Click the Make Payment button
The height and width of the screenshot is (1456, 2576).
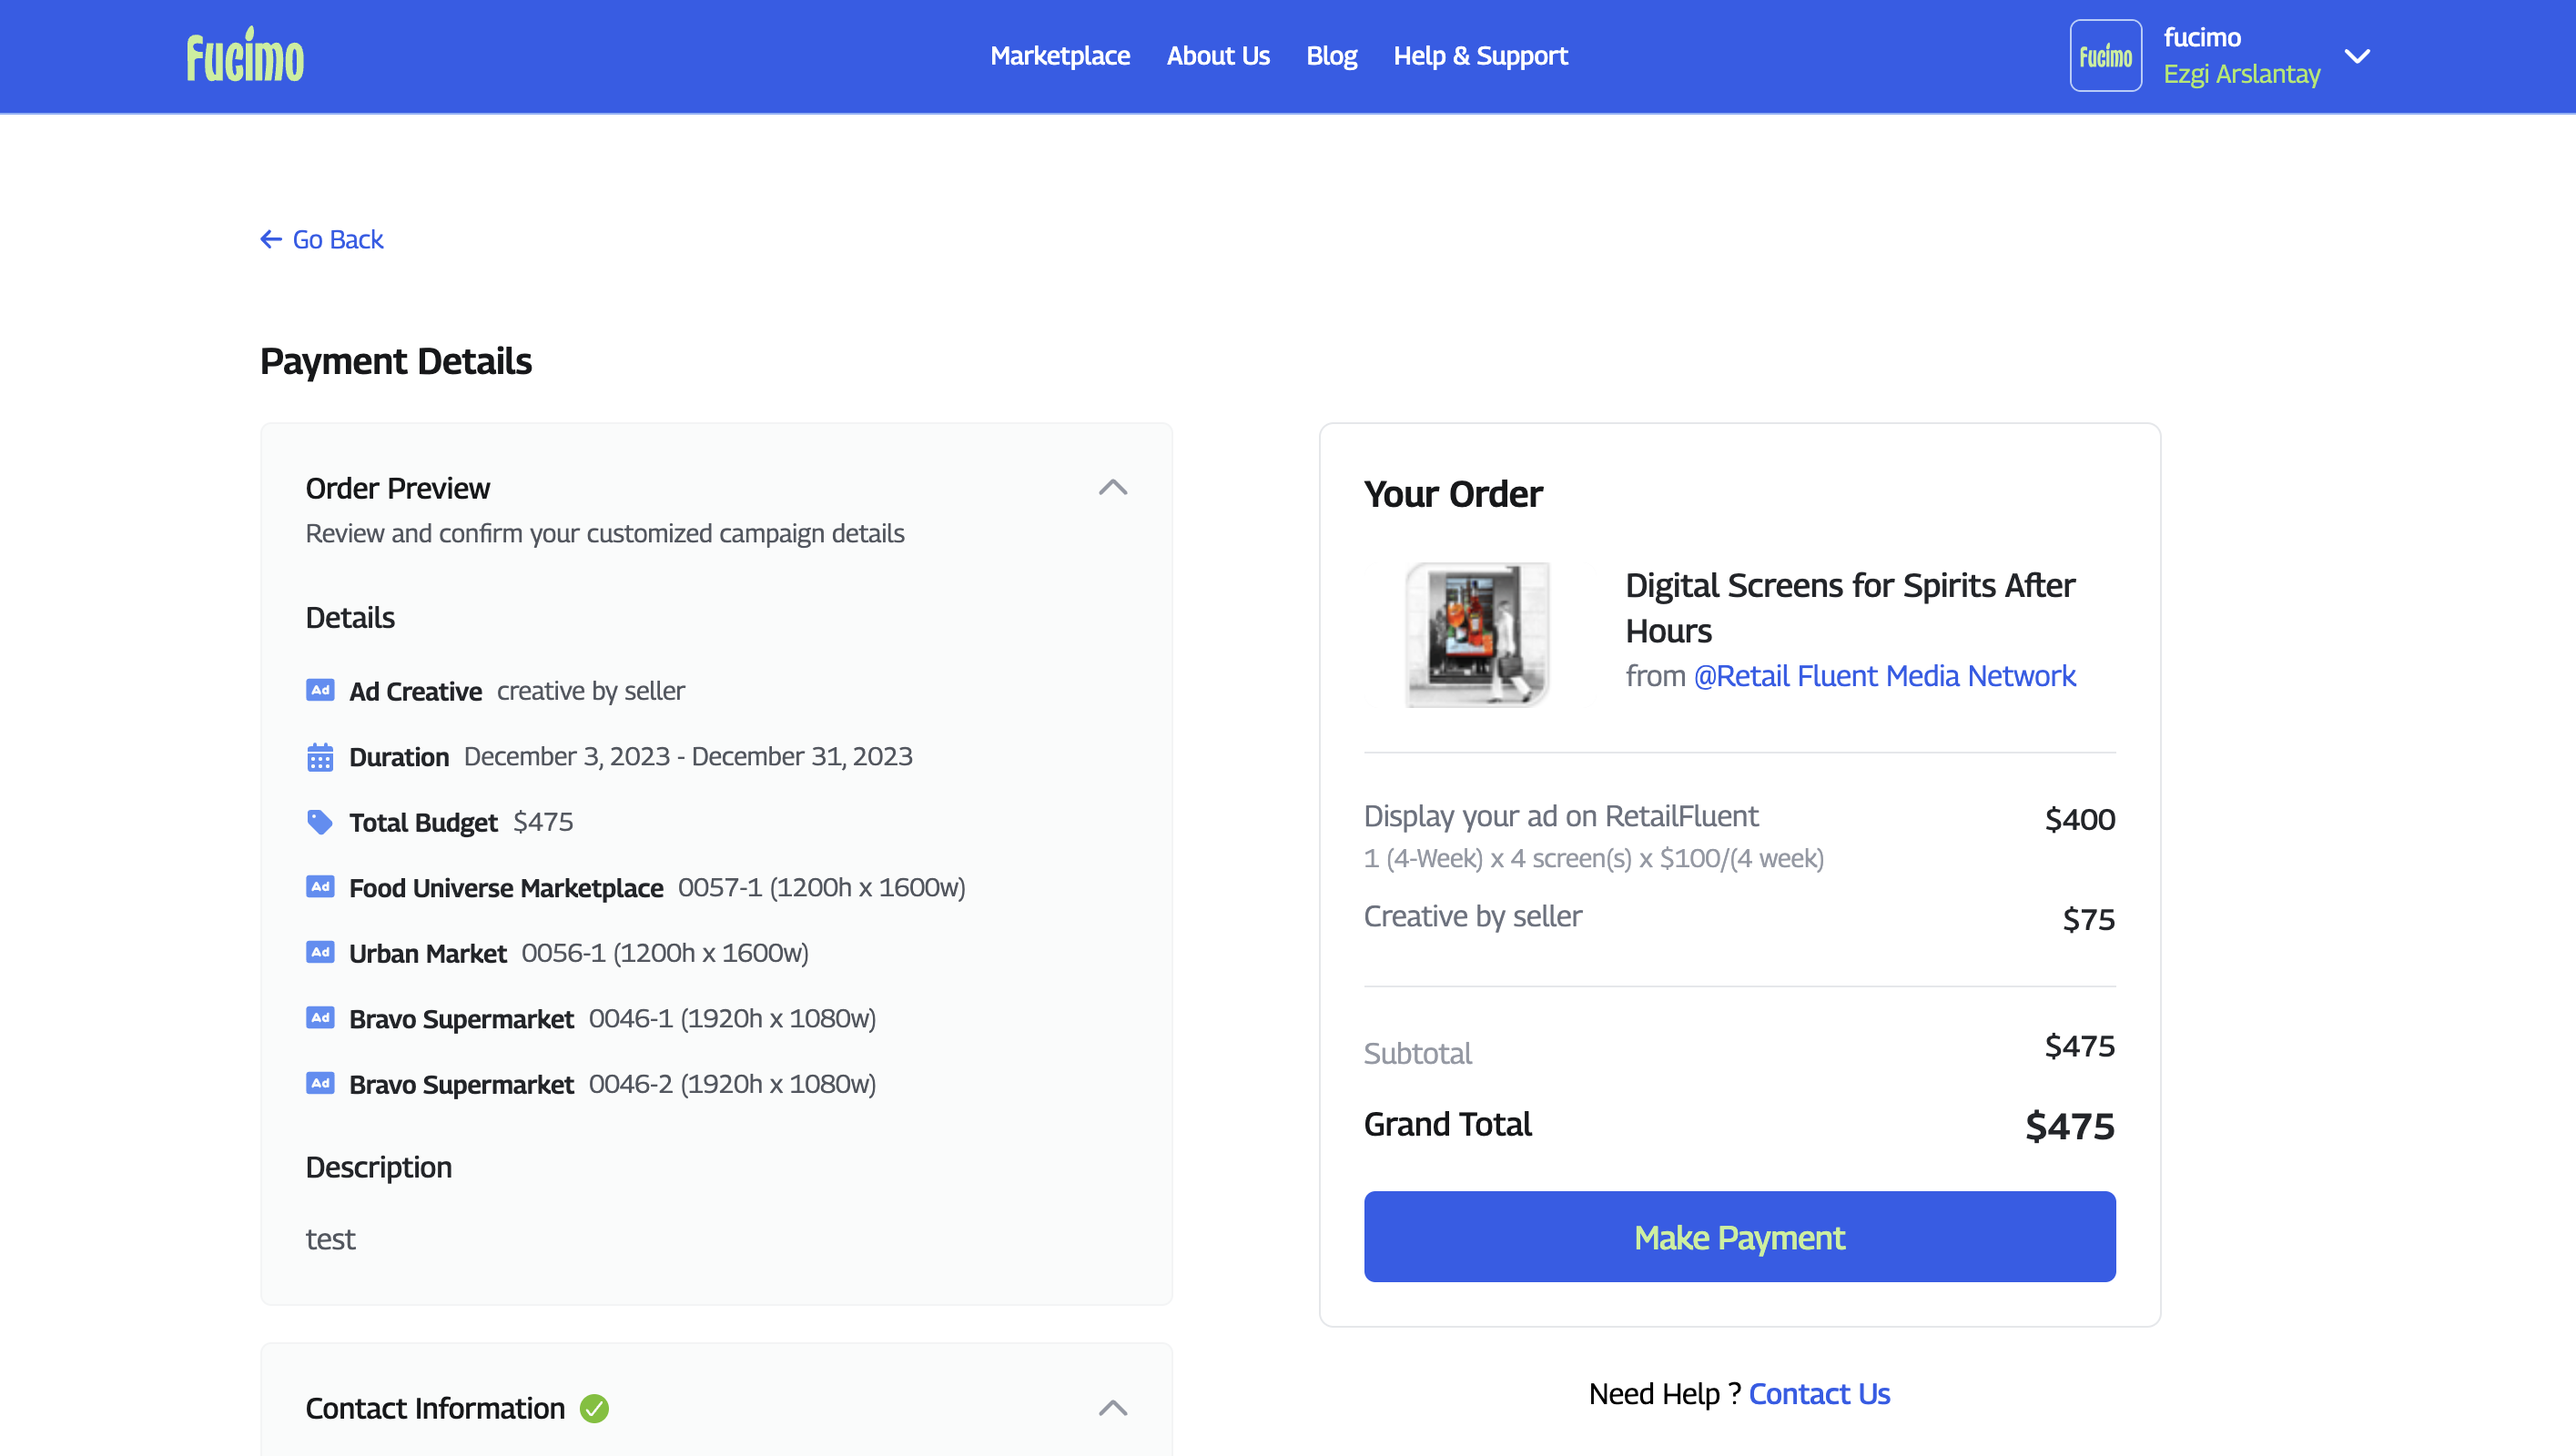[1739, 1236]
